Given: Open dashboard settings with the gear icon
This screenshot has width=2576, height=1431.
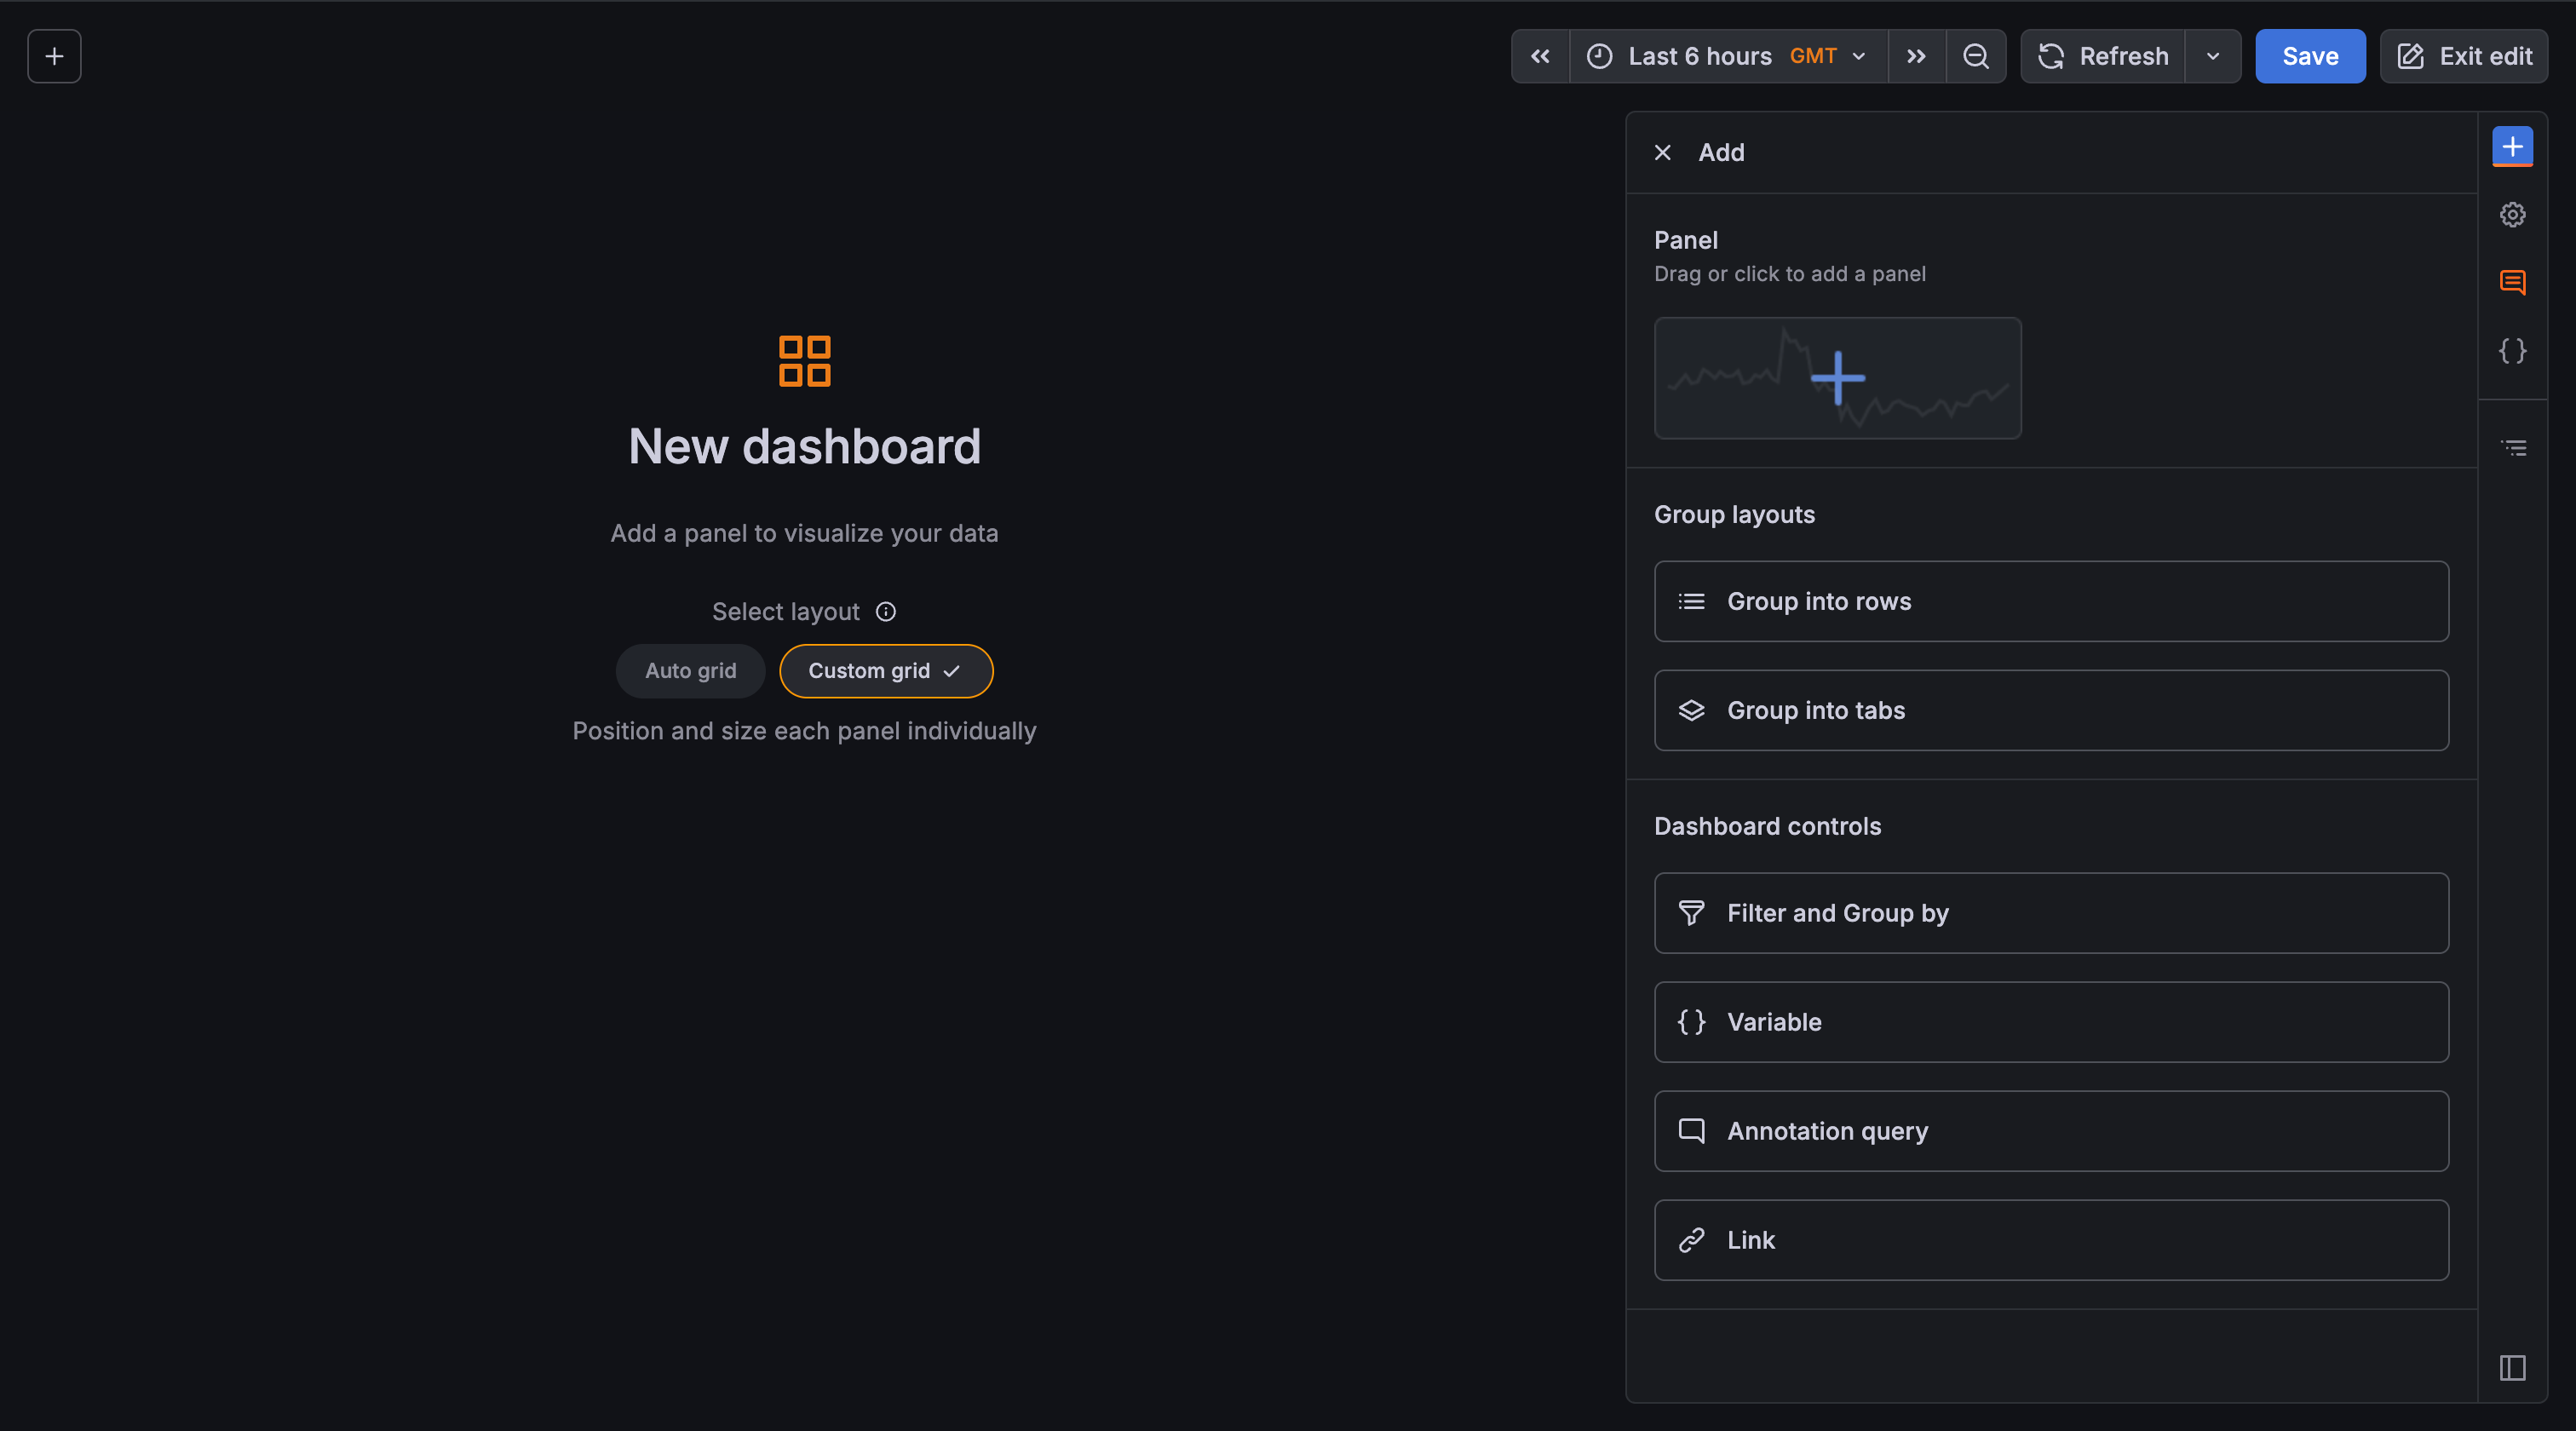Looking at the screenshot, I should (2513, 214).
